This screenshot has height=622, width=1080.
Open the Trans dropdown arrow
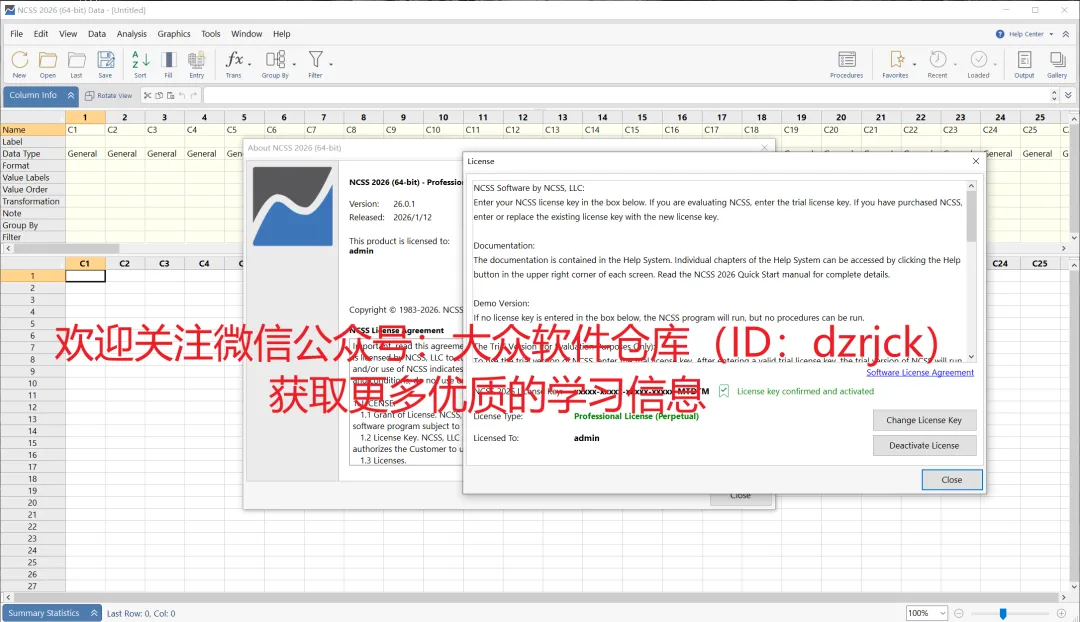tap(249, 63)
